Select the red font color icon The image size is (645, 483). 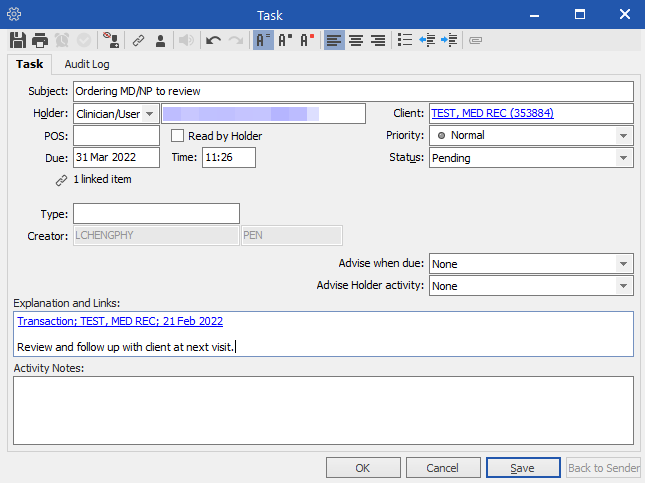[x=308, y=41]
